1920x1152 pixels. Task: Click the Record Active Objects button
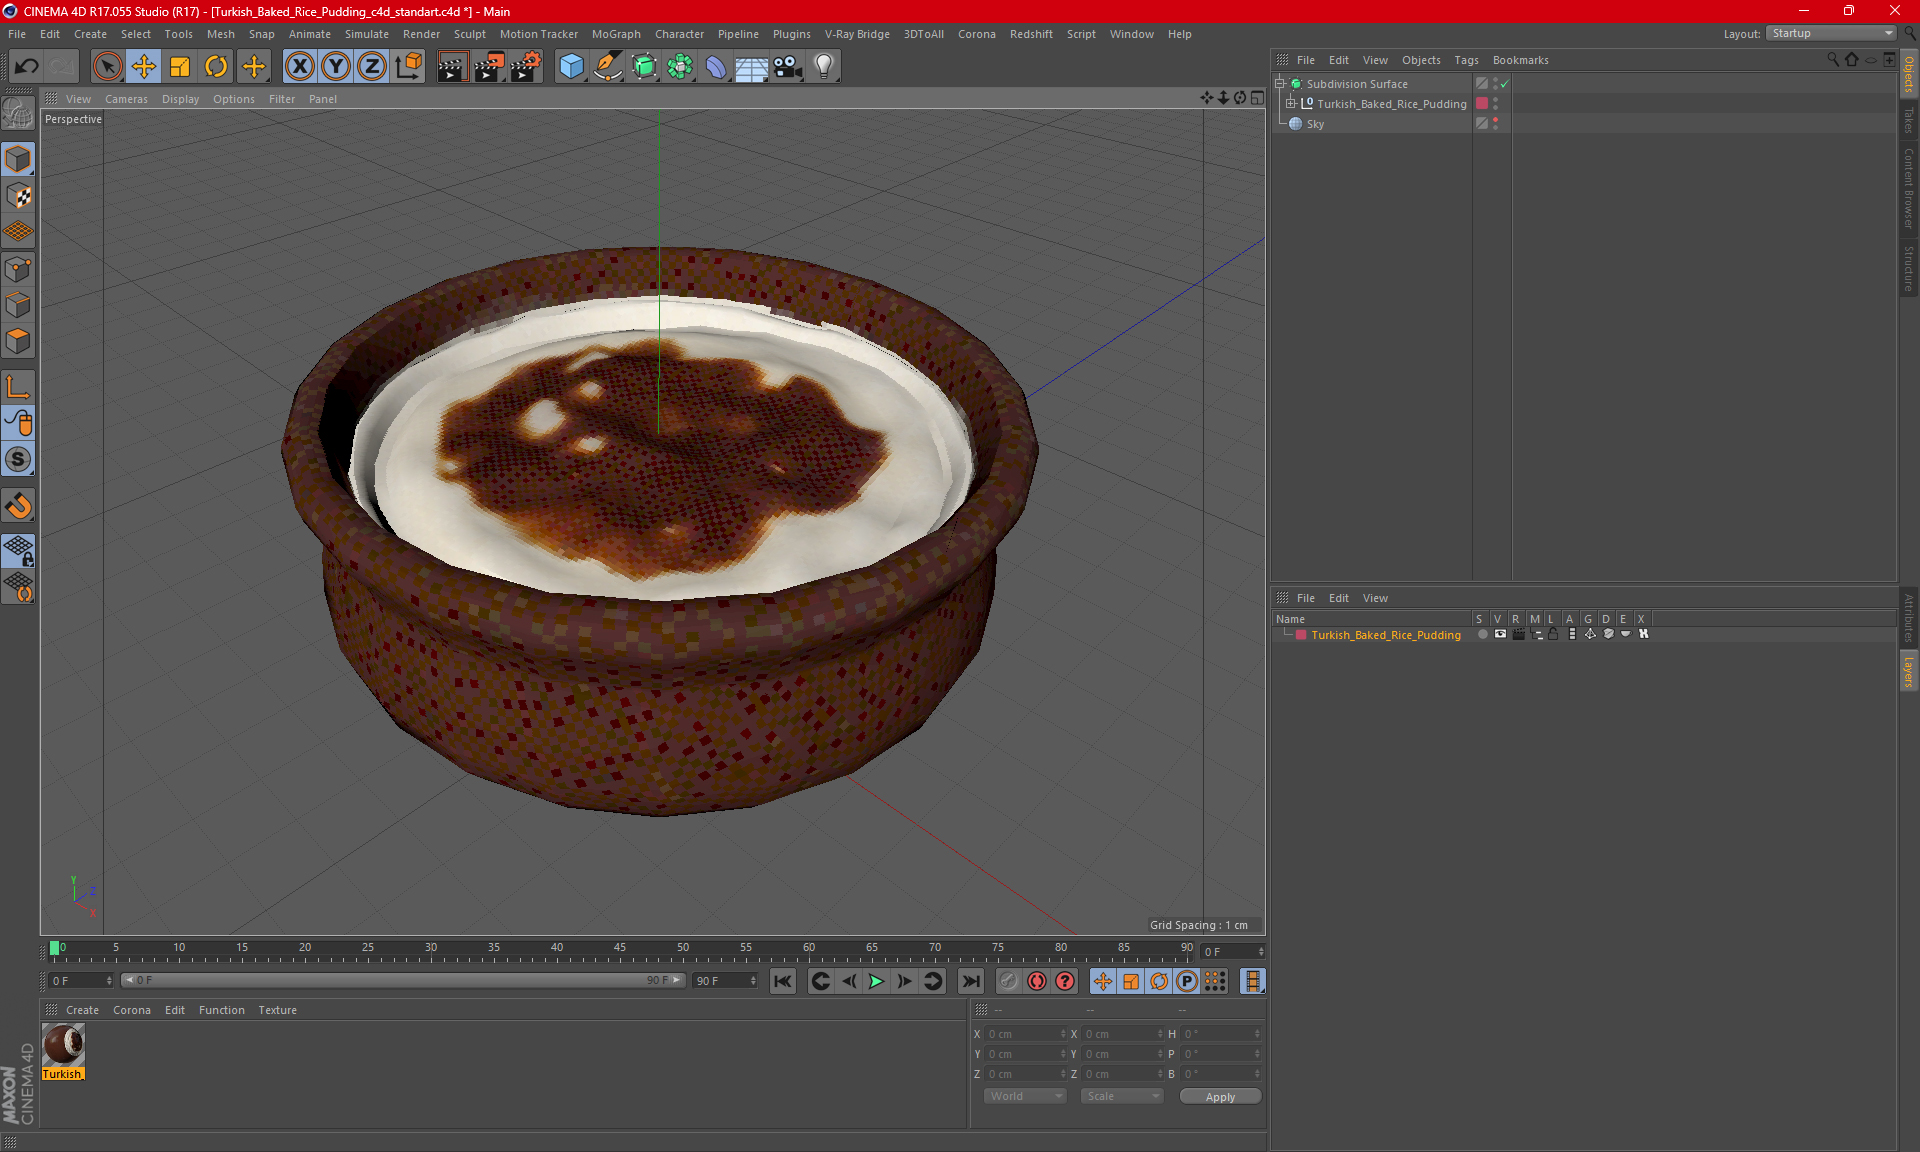pos(1008,981)
